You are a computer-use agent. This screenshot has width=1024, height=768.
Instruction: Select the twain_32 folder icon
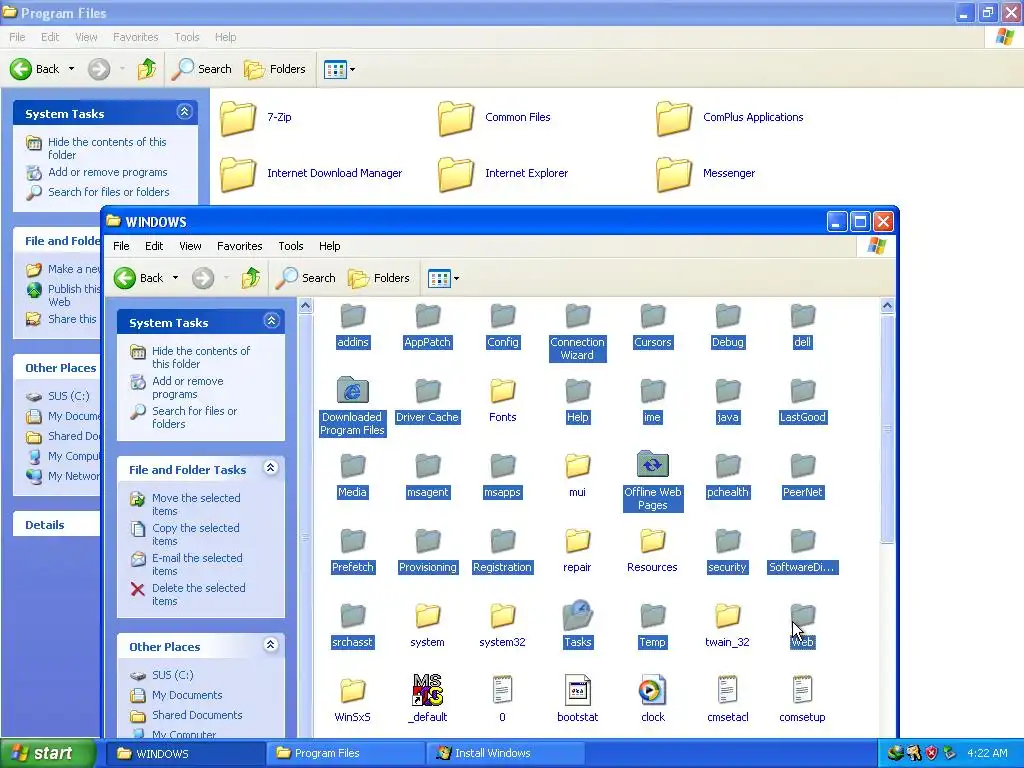click(728, 615)
